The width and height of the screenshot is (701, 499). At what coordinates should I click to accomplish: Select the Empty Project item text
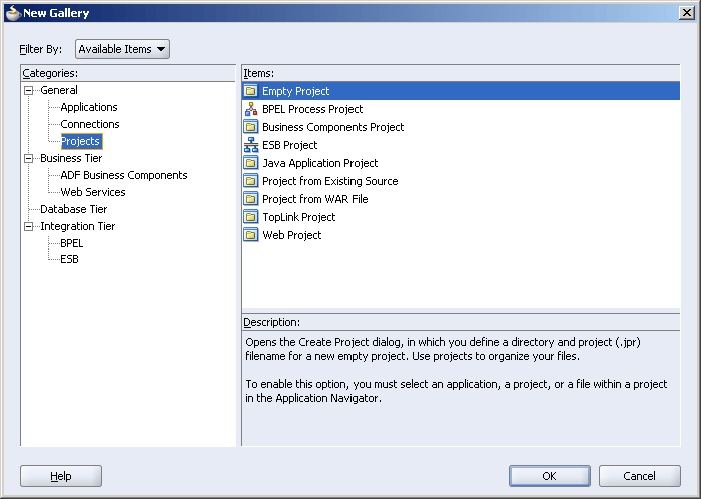pos(296,91)
